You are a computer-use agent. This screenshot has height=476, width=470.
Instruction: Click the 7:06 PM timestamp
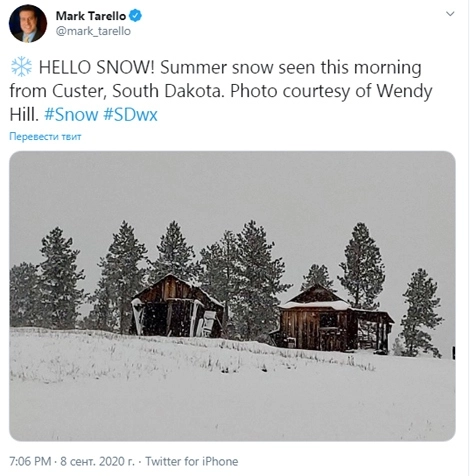tap(30, 461)
